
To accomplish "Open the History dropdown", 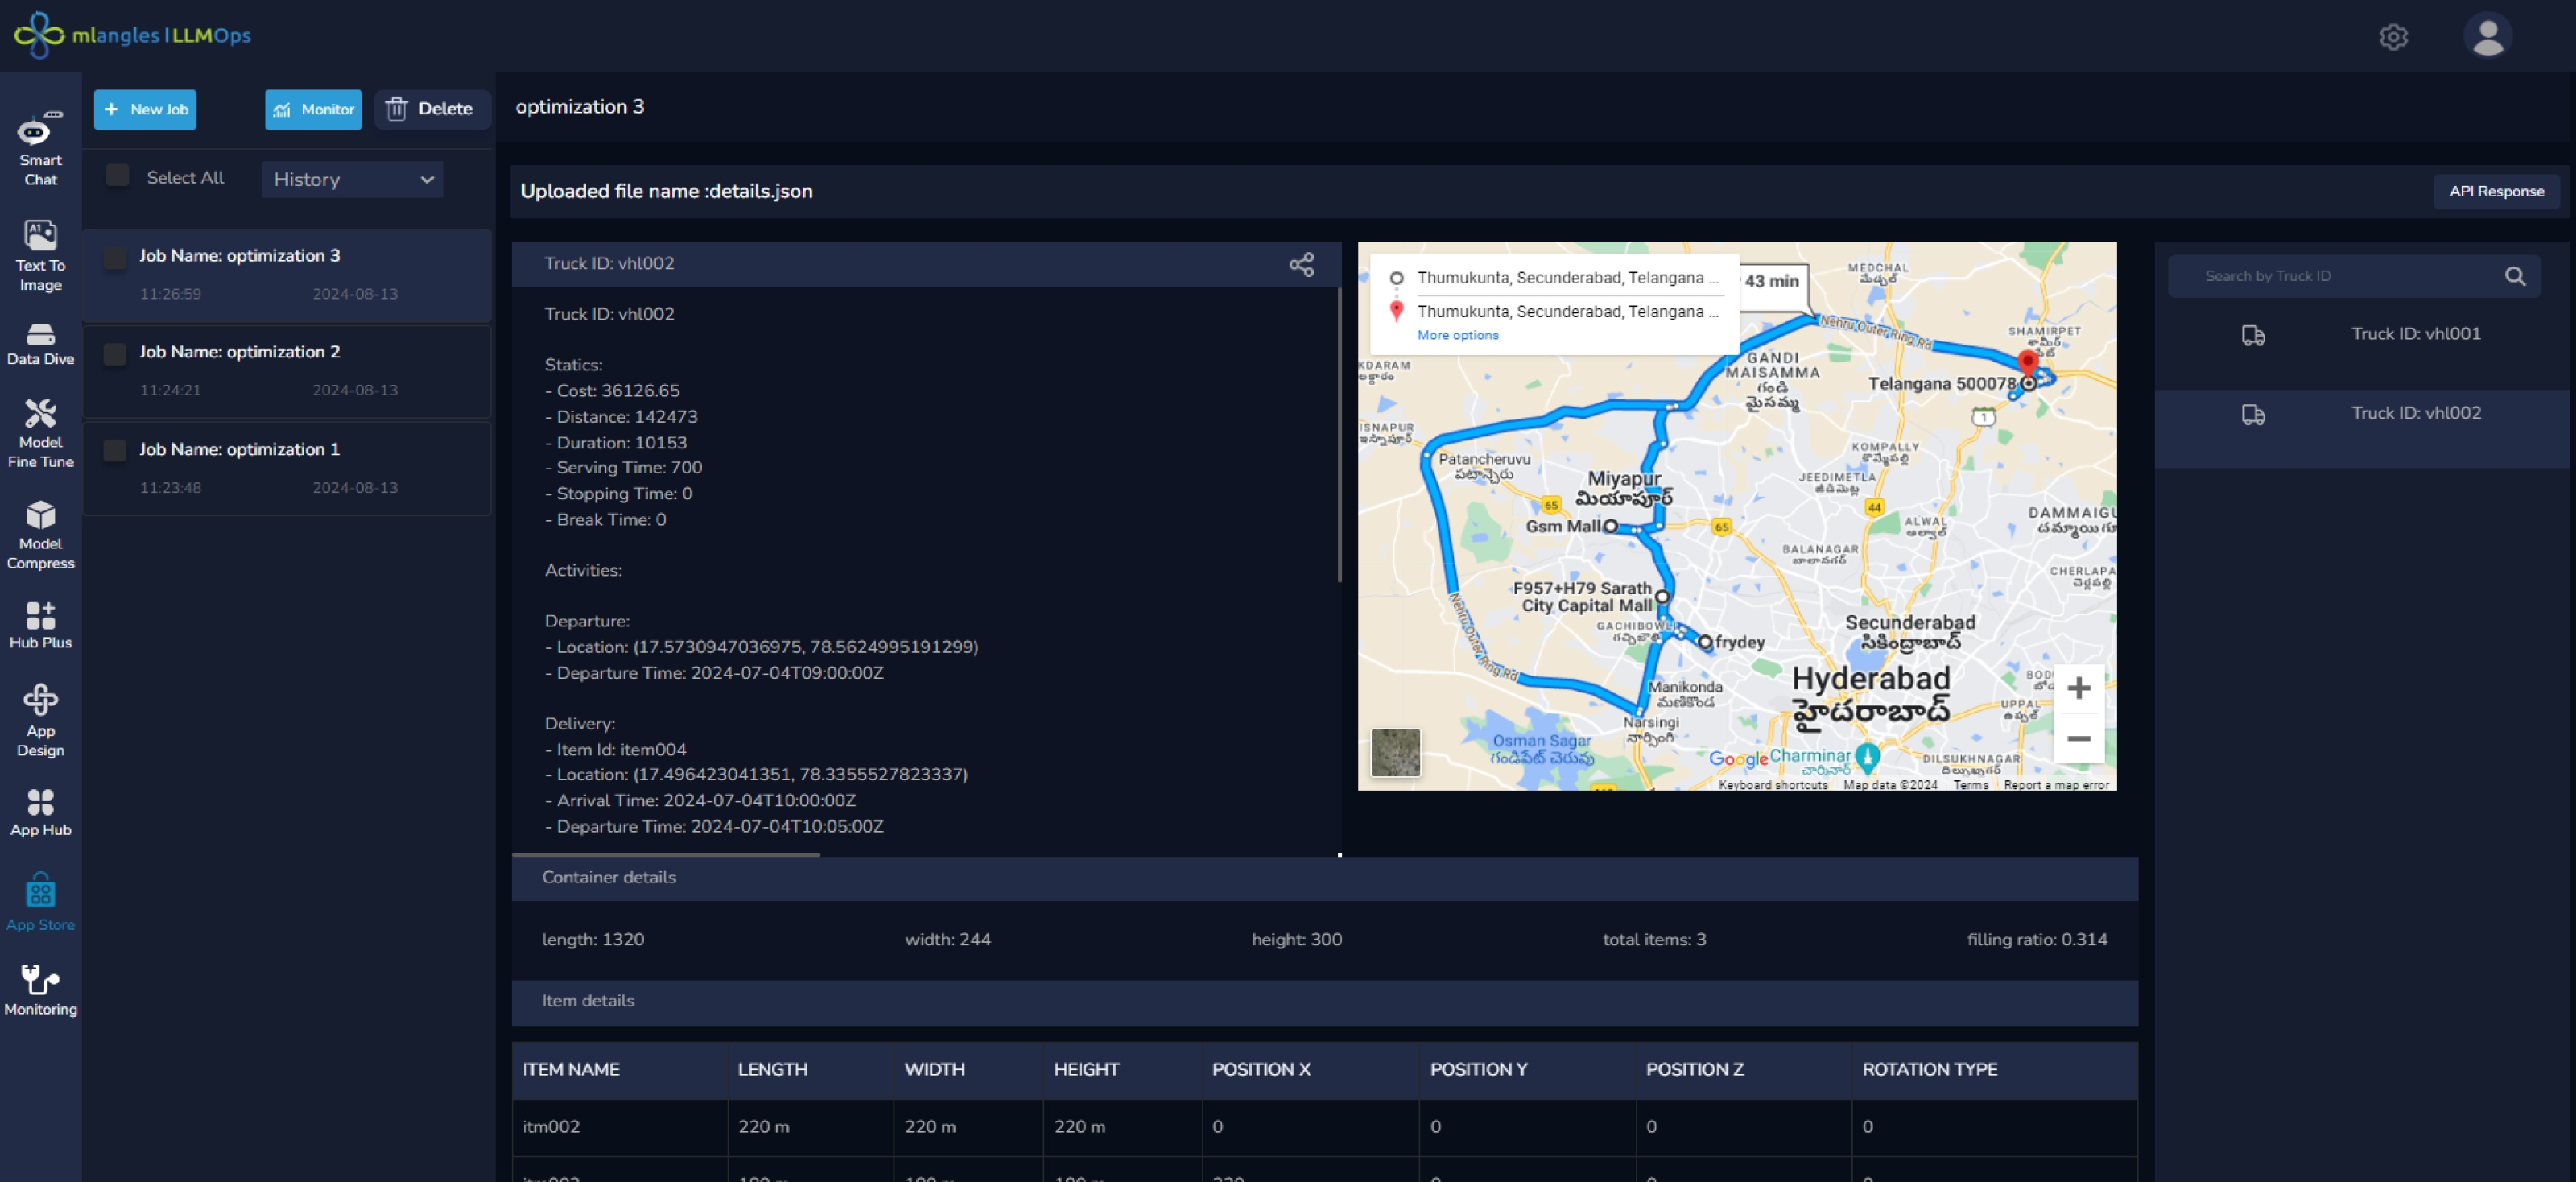I will (352, 179).
